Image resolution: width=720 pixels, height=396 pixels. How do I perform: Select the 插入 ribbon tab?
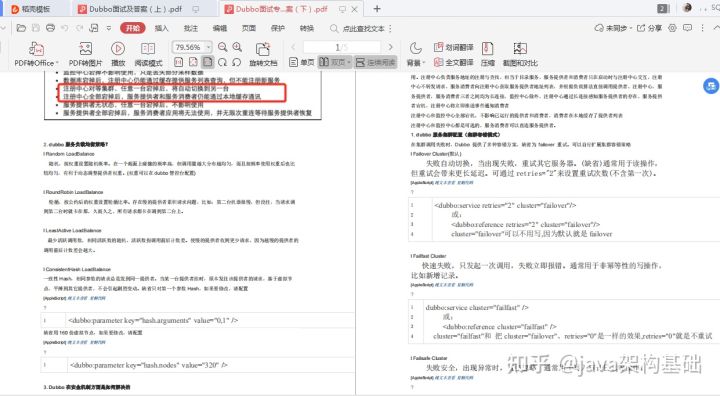click(x=161, y=28)
